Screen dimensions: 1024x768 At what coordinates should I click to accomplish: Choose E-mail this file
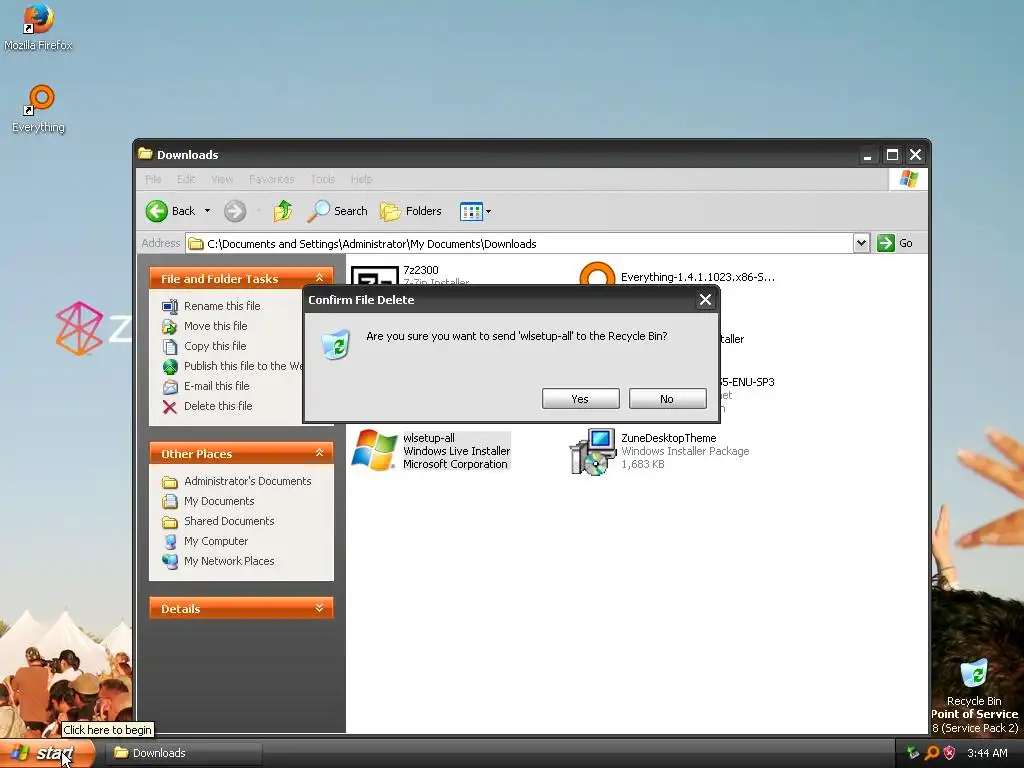(x=217, y=386)
